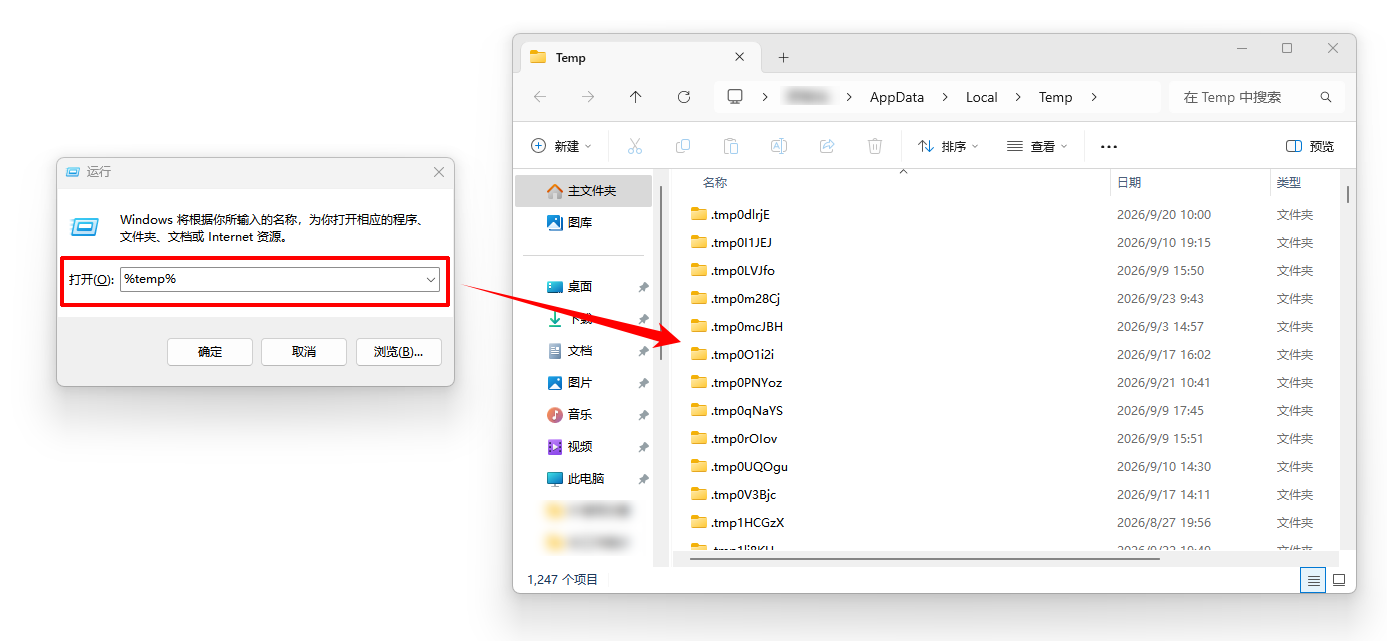Image resolution: width=1387 pixels, height=641 pixels.
Task: Click the Local breadcrumb in address bar
Action: click(982, 97)
